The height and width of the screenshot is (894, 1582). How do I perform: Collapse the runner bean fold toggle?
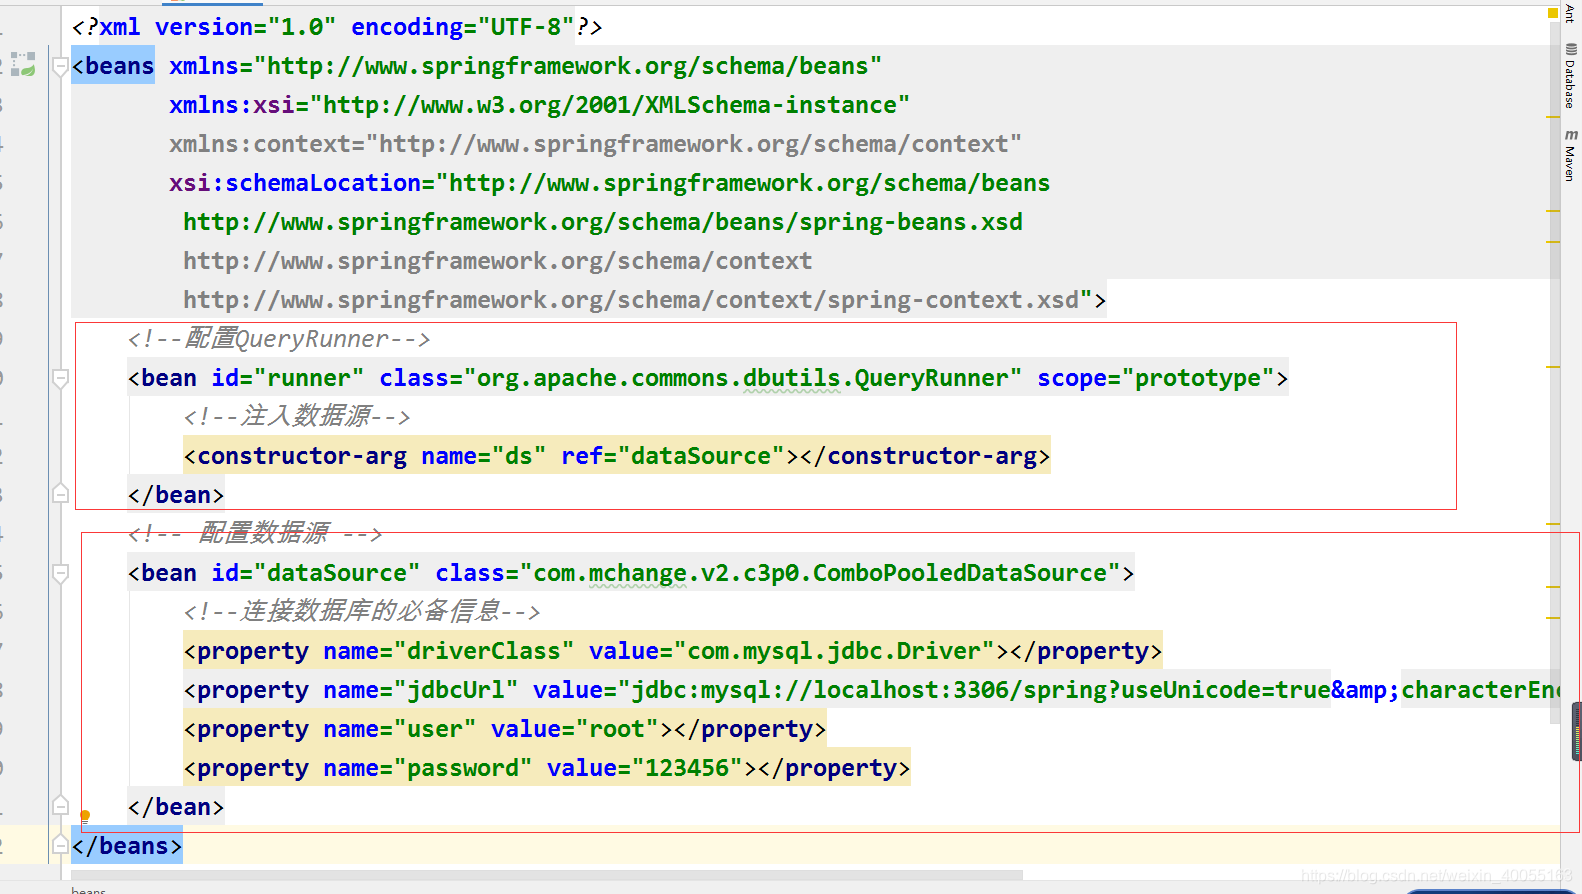60,379
